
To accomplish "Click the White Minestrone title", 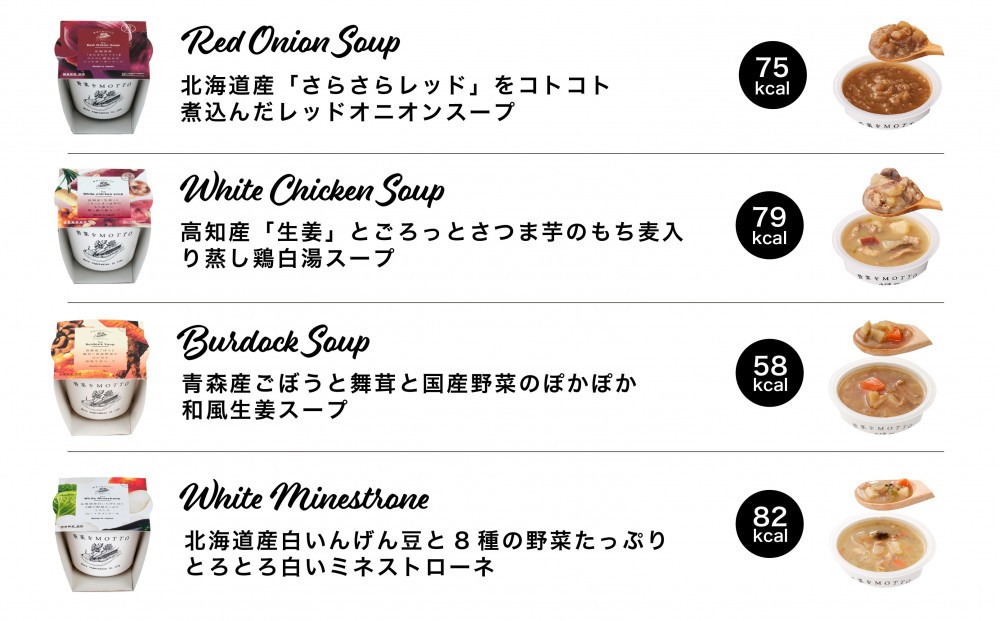I will 304,497.
